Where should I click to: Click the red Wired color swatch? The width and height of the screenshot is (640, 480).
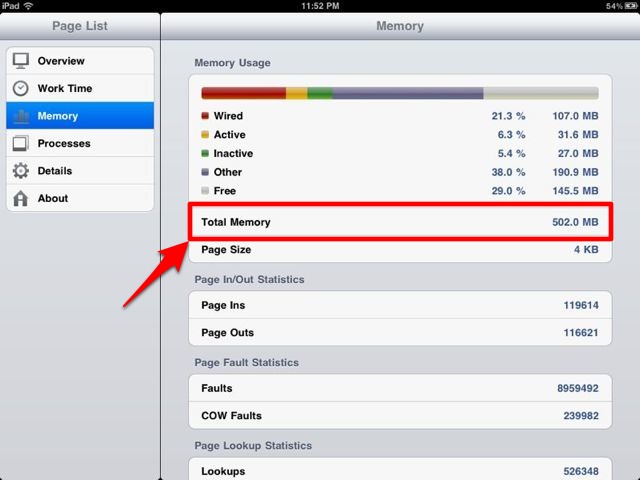coord(205,116)
